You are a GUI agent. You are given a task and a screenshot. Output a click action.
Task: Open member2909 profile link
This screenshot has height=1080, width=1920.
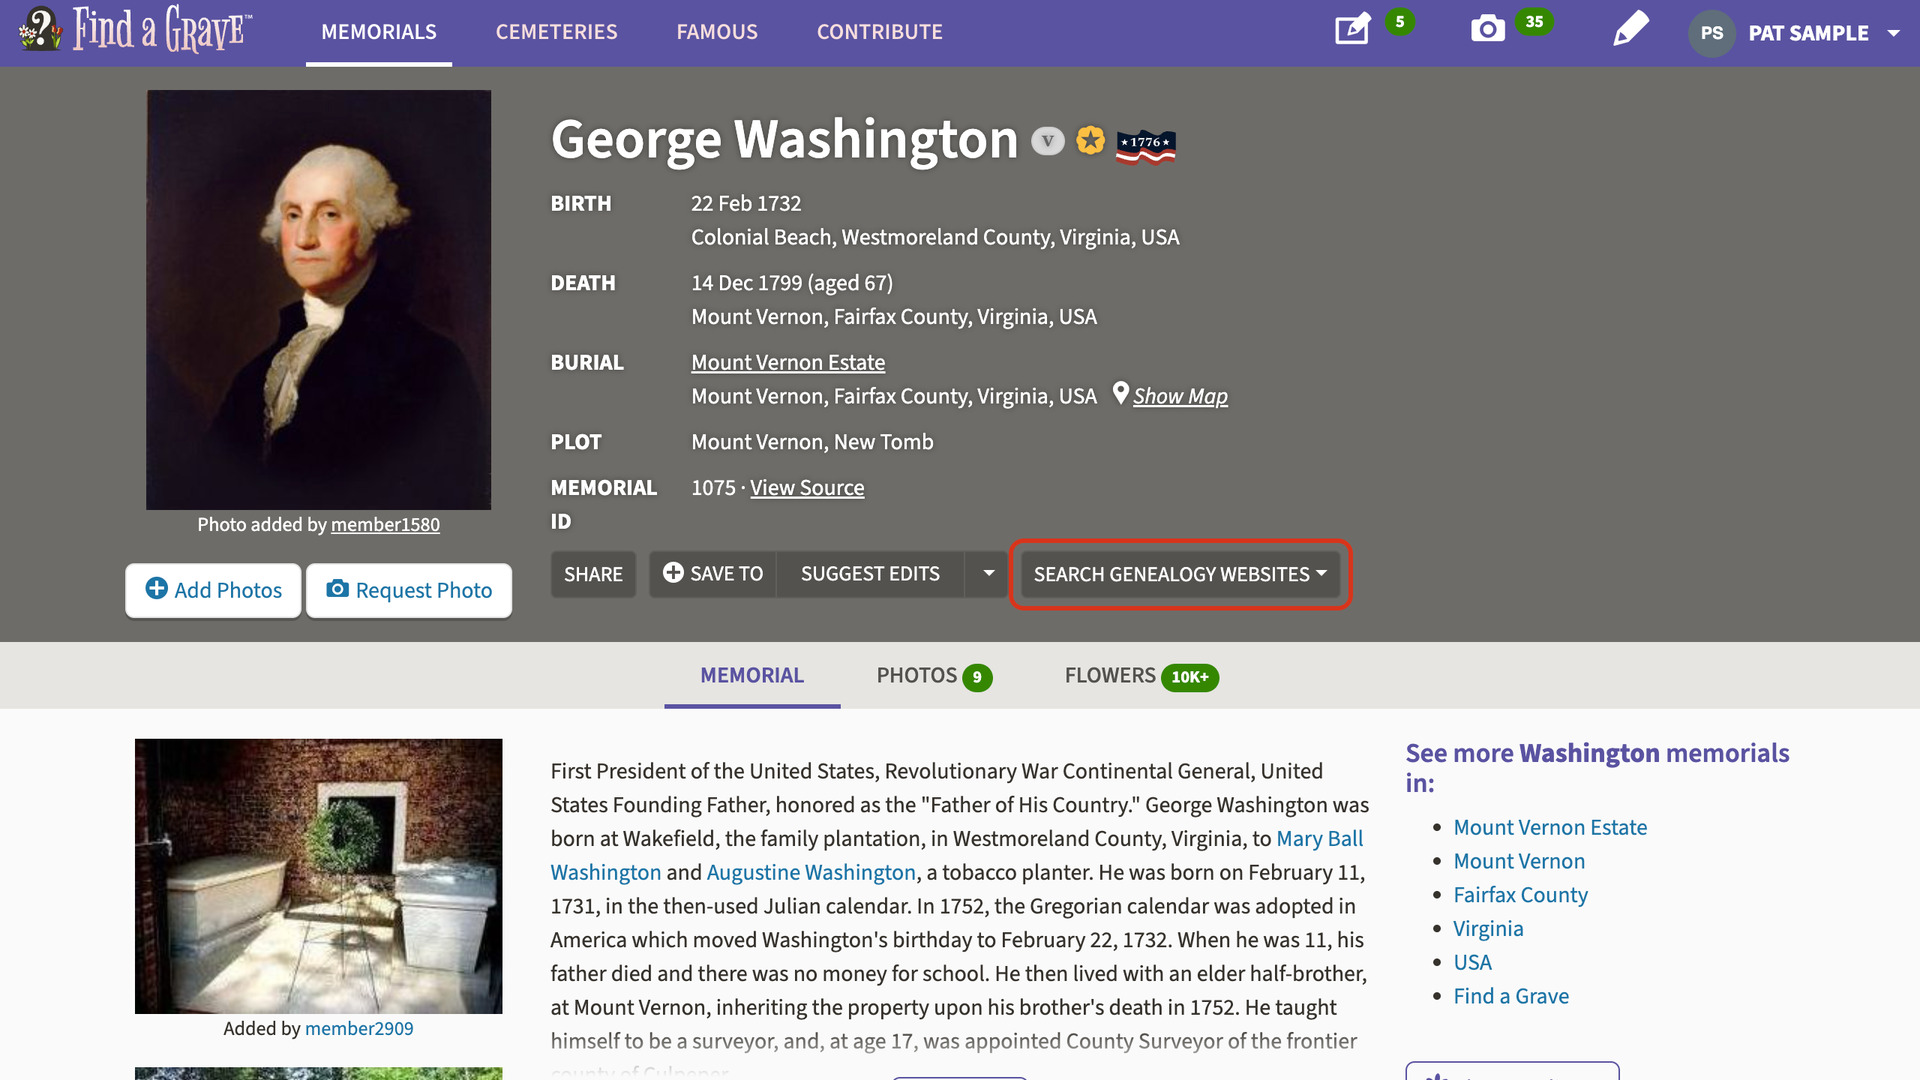click(359, 1029)
